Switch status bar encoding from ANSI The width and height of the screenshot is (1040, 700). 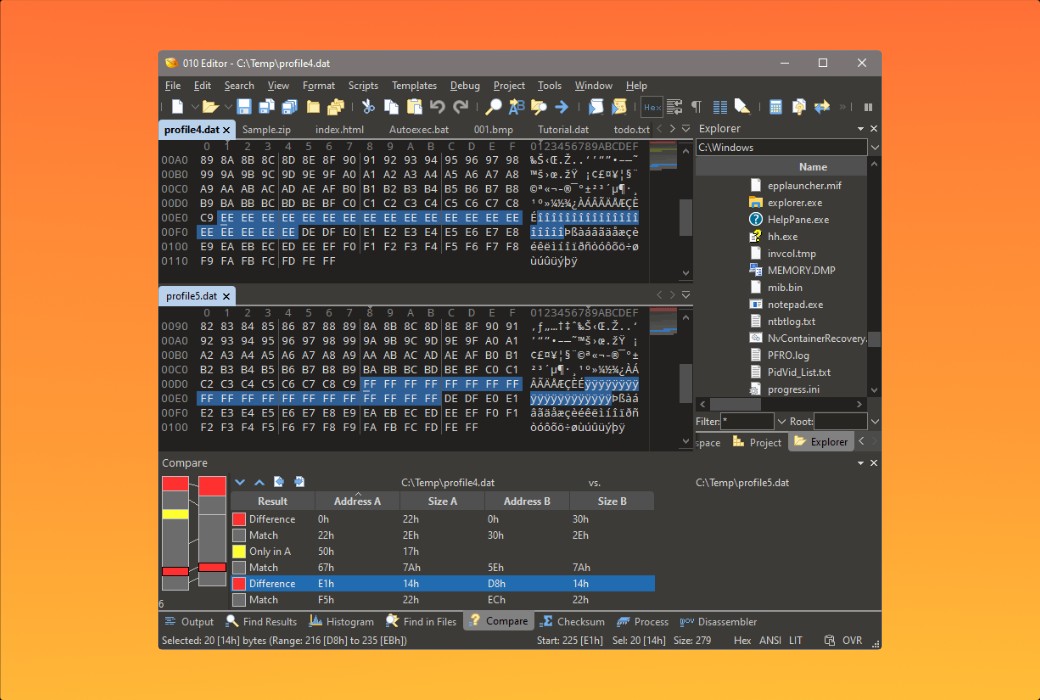coord(769,639)
